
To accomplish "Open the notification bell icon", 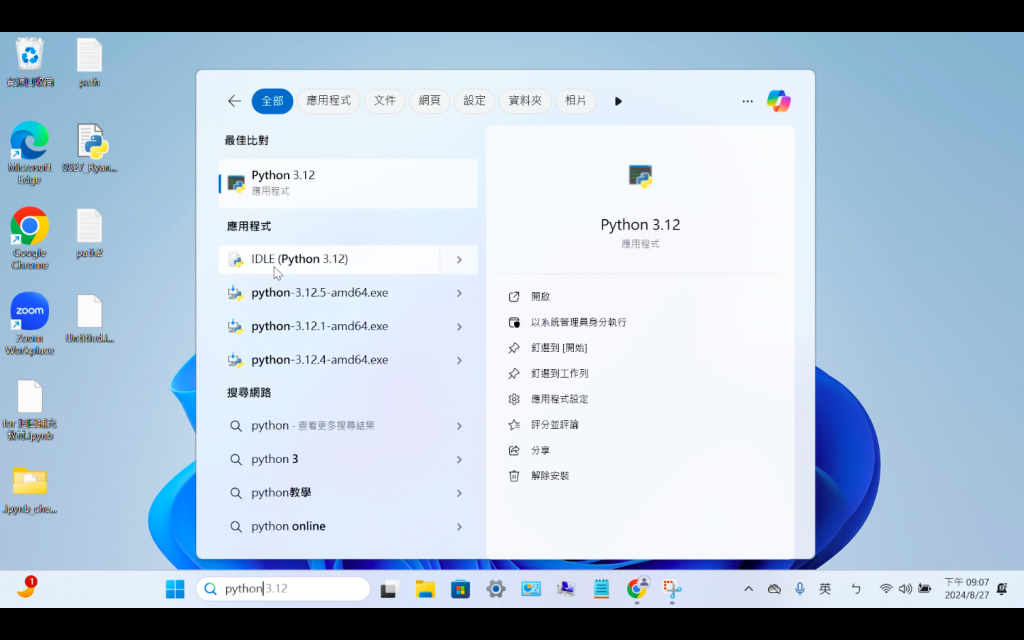I will tap(1002, 589).
